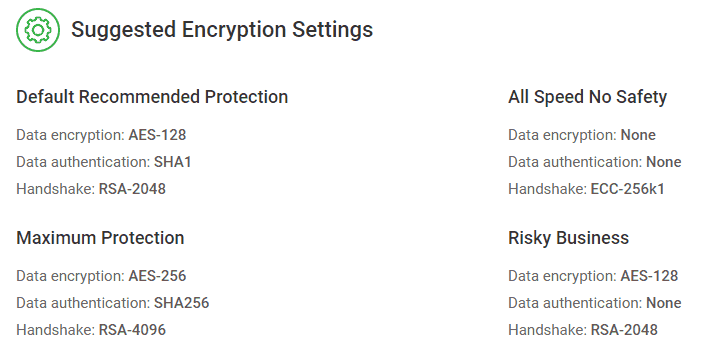Image resolution: width=708 pixels, height=361 pixels.
Task: Click RSA-2048 handshake under Default Recommended Protection
Action: click(132, 189)
